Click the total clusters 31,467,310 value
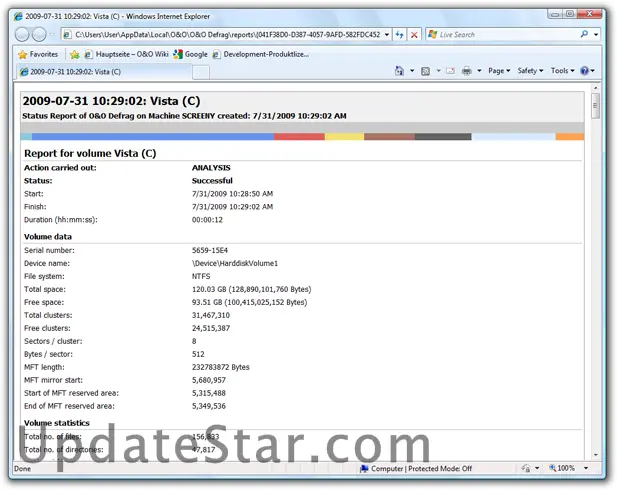This screenshot has height=490, width=617. point(211,315)
